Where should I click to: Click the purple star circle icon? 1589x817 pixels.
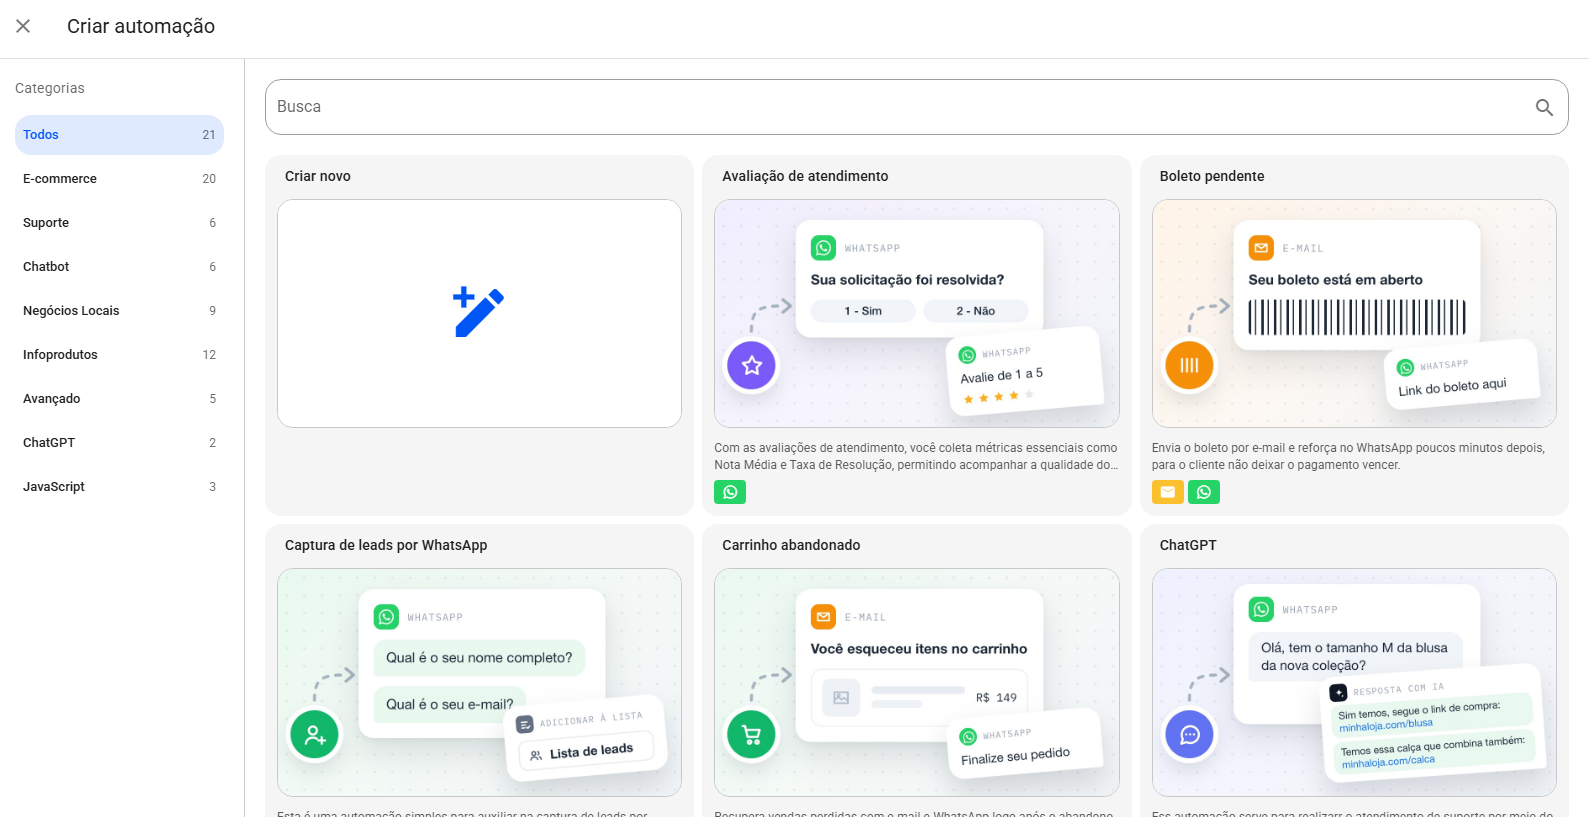[752, 366]
